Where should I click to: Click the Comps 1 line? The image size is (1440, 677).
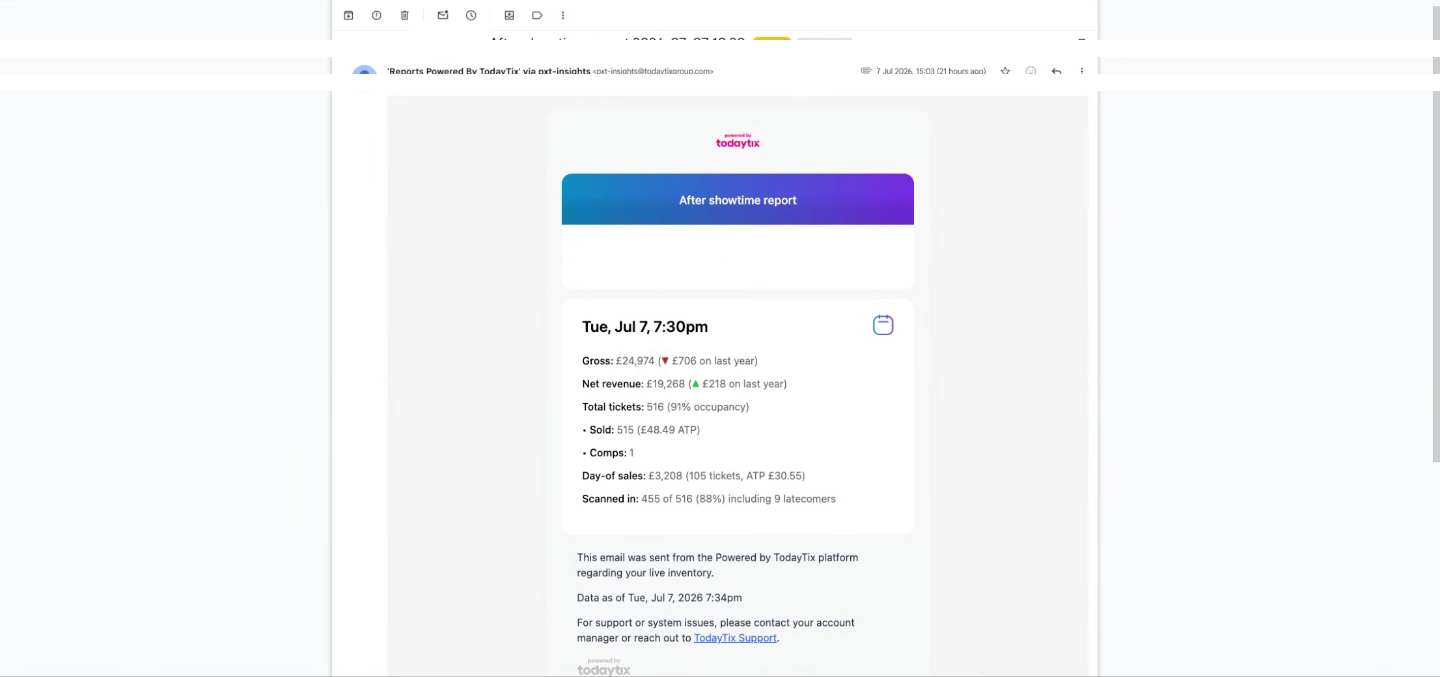(x=608, y=453)
